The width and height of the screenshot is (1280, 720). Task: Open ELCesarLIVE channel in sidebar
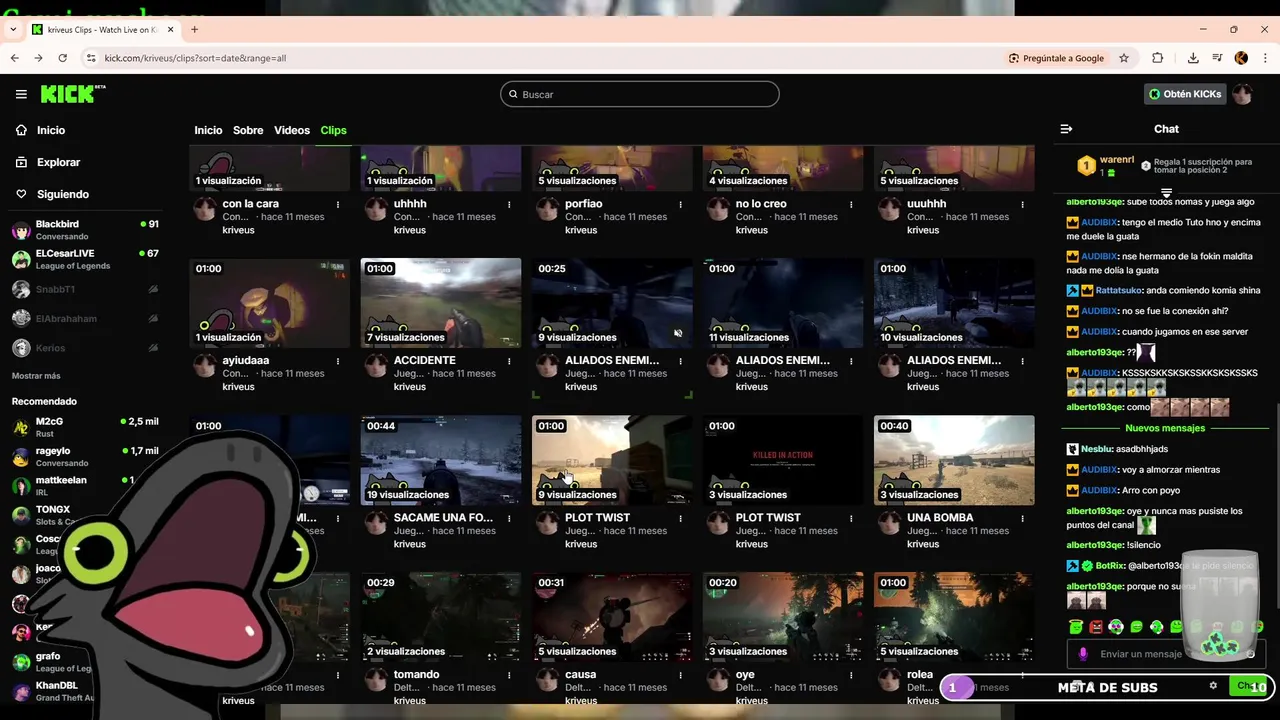[85, 259]
